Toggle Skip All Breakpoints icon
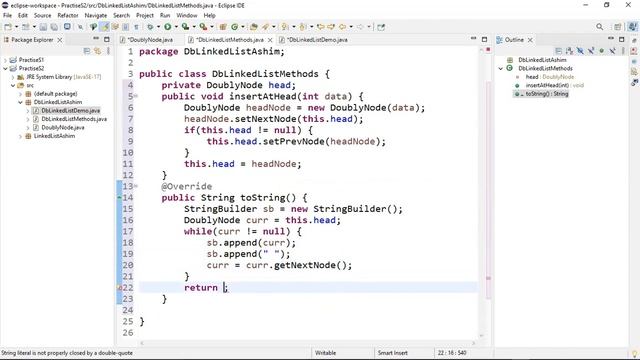The height and width of the screenshot is (360, 640). [80, 27]
